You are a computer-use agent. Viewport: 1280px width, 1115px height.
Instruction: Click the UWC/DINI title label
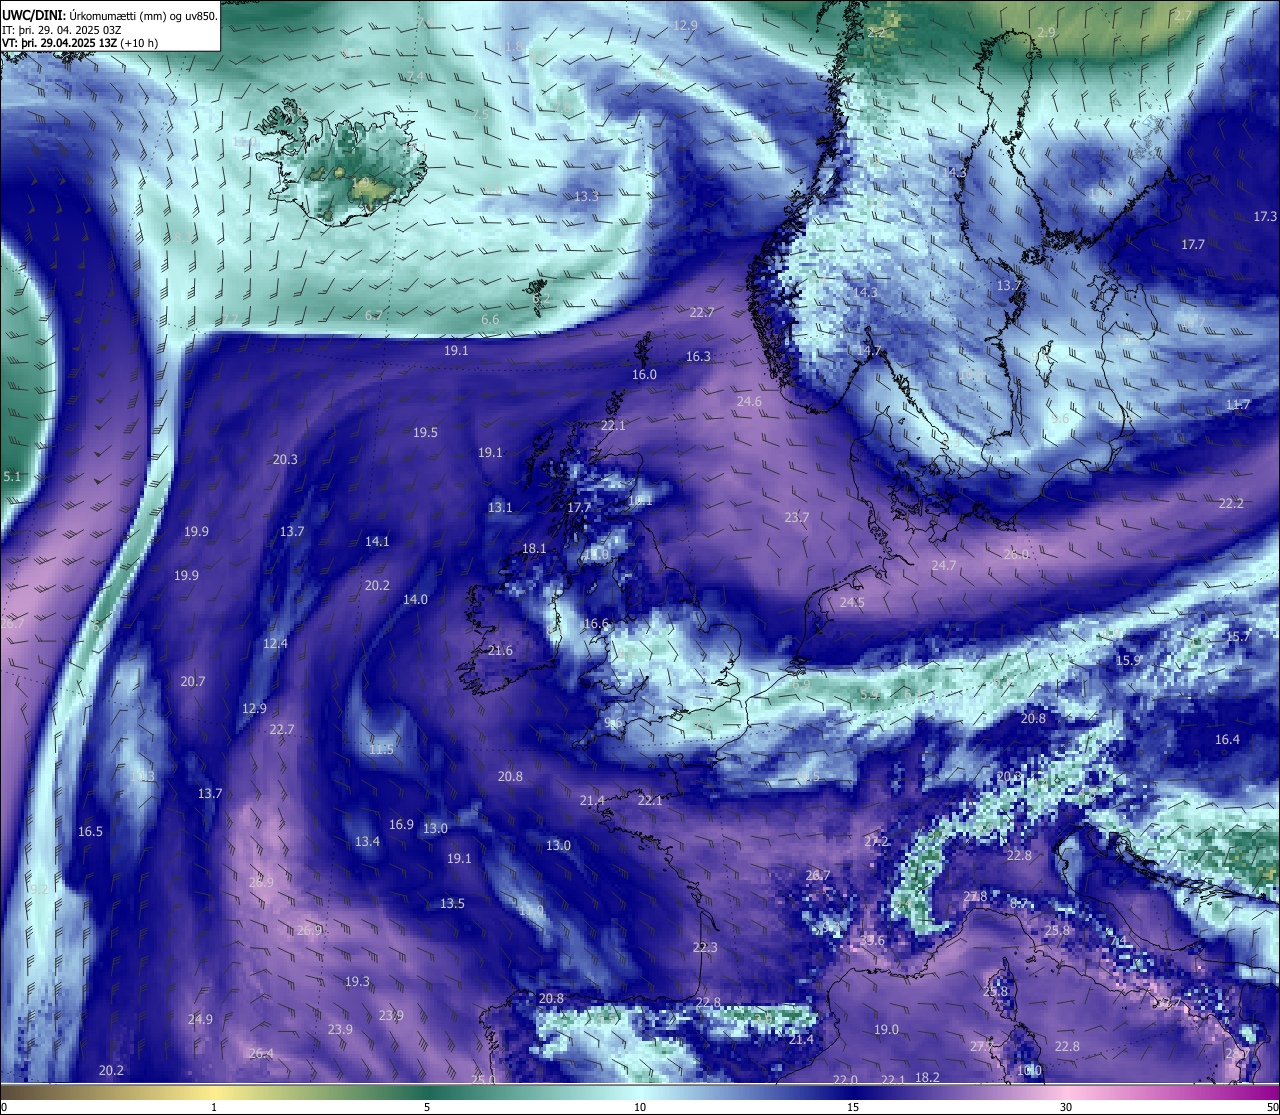click(x=35, y=16)
